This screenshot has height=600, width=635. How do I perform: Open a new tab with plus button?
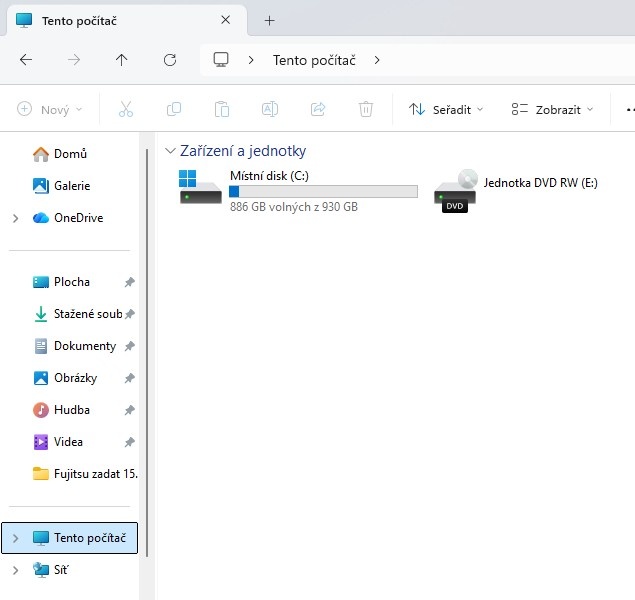(269, 20)
